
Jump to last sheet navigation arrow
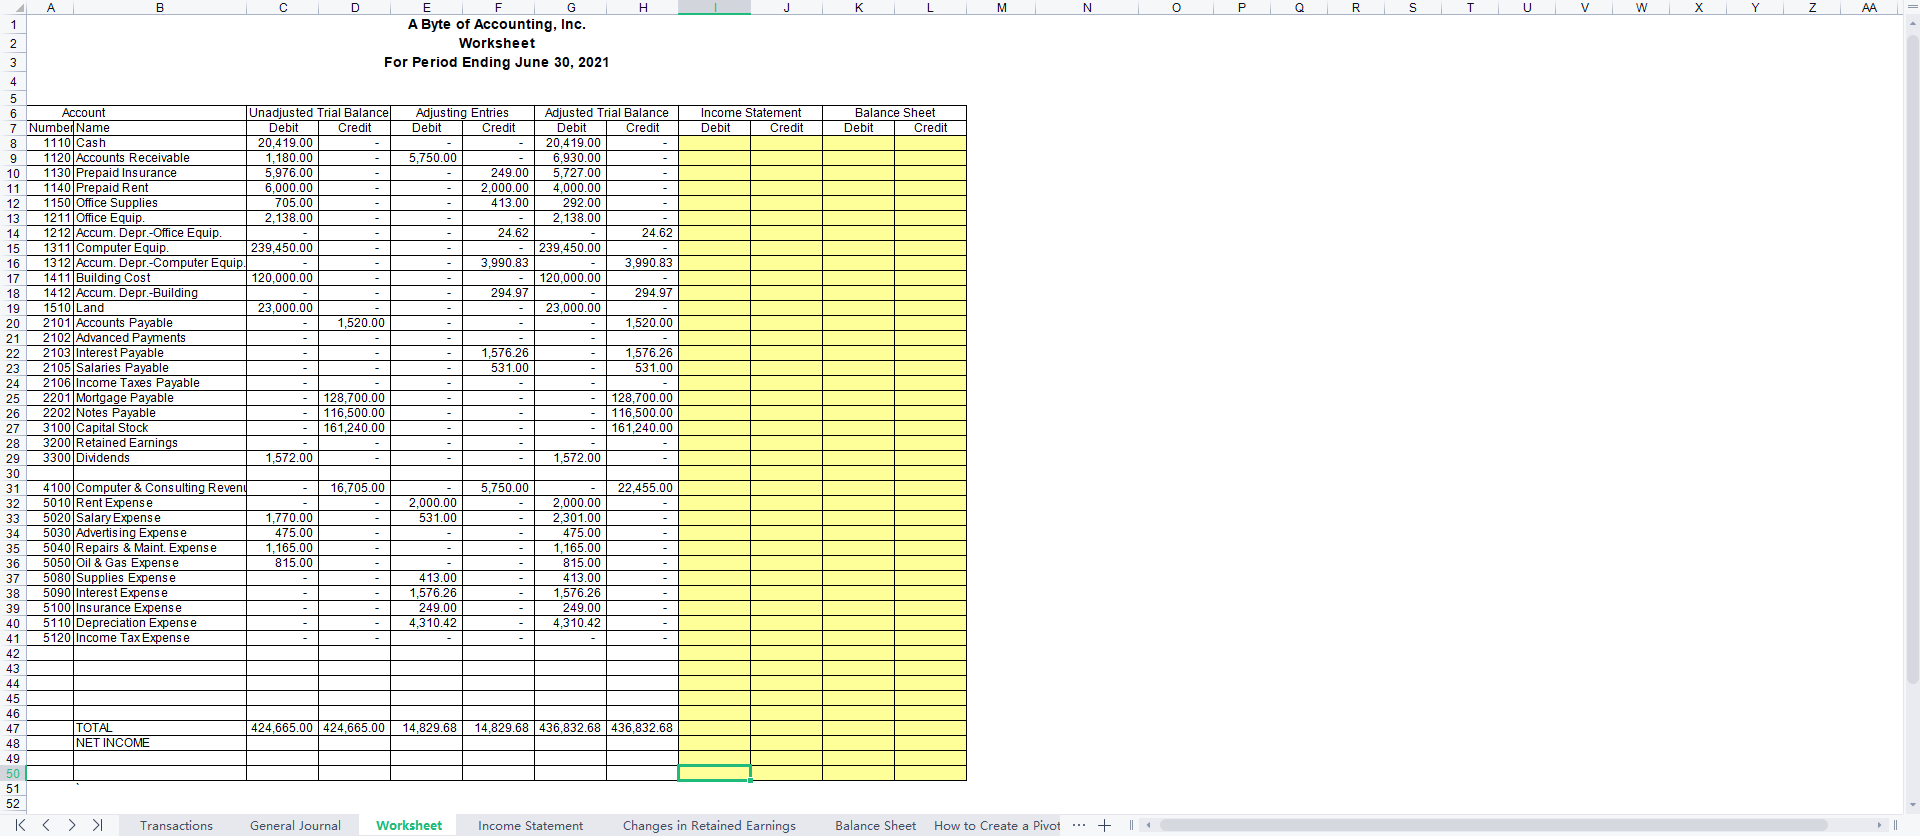coord(97,825)
